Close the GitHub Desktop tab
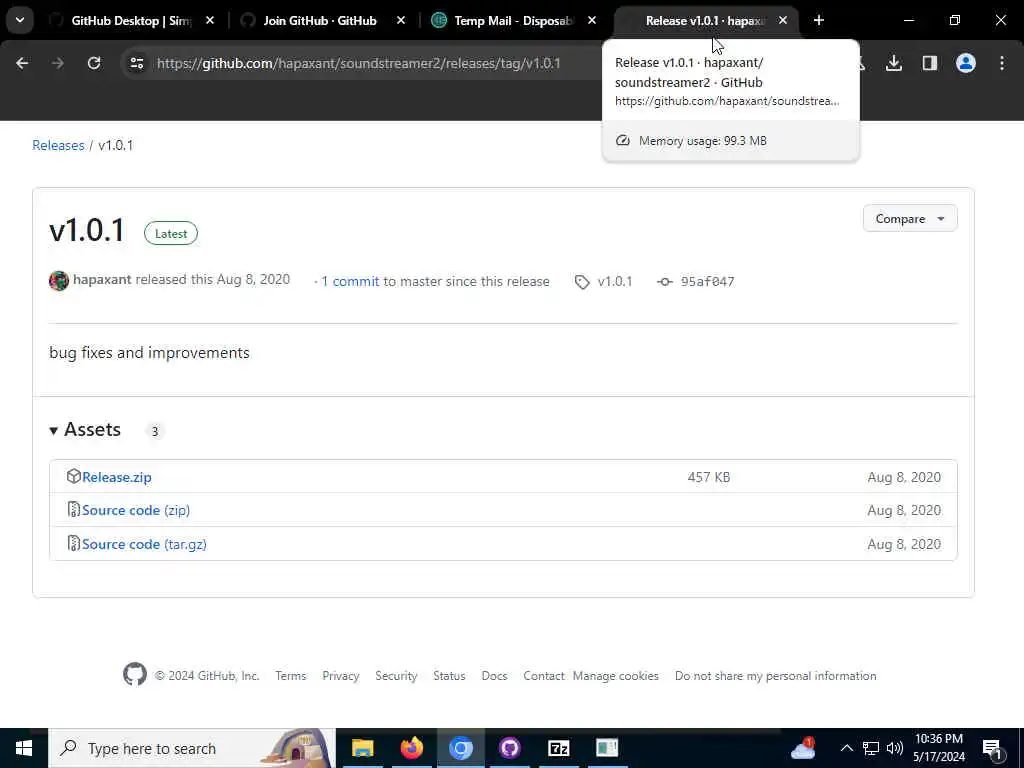 [210, 21]
